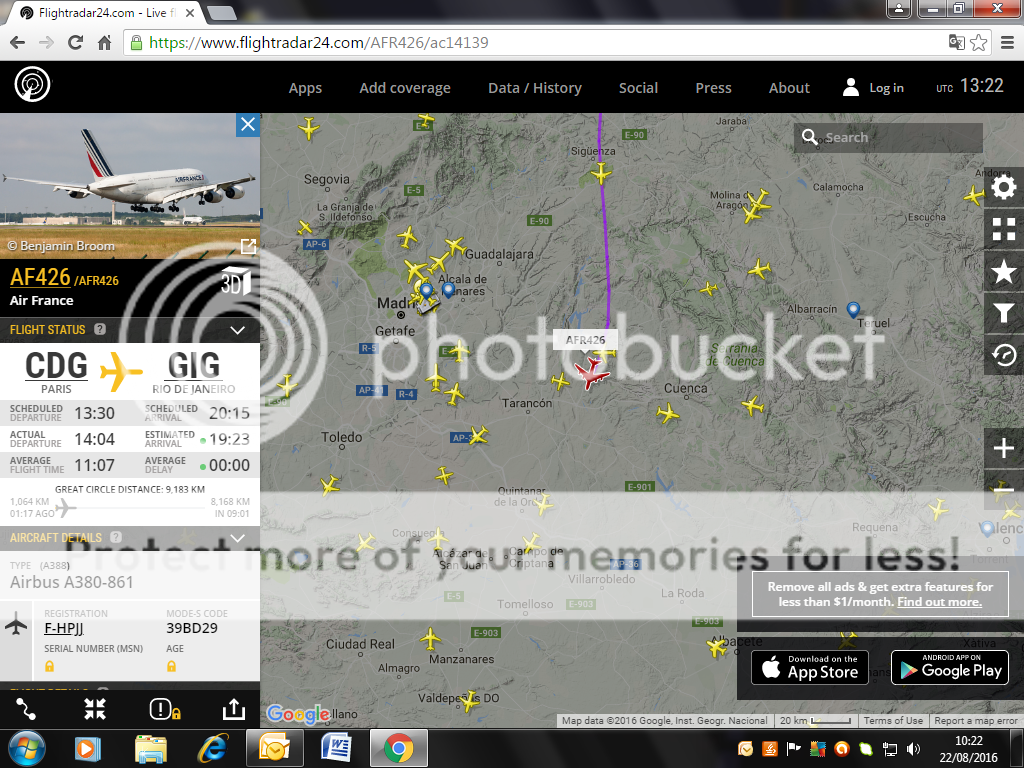Reload the page with refresh icon
1024x768 pixels.
(75, 42)
